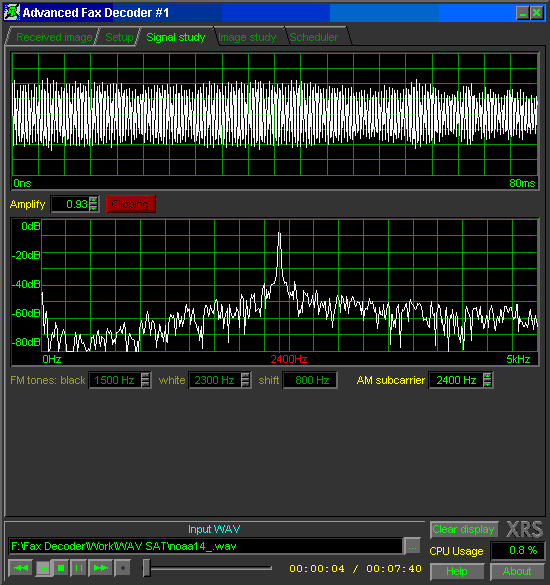Click the FM black tone 1500 Hz field

point(115,380)
